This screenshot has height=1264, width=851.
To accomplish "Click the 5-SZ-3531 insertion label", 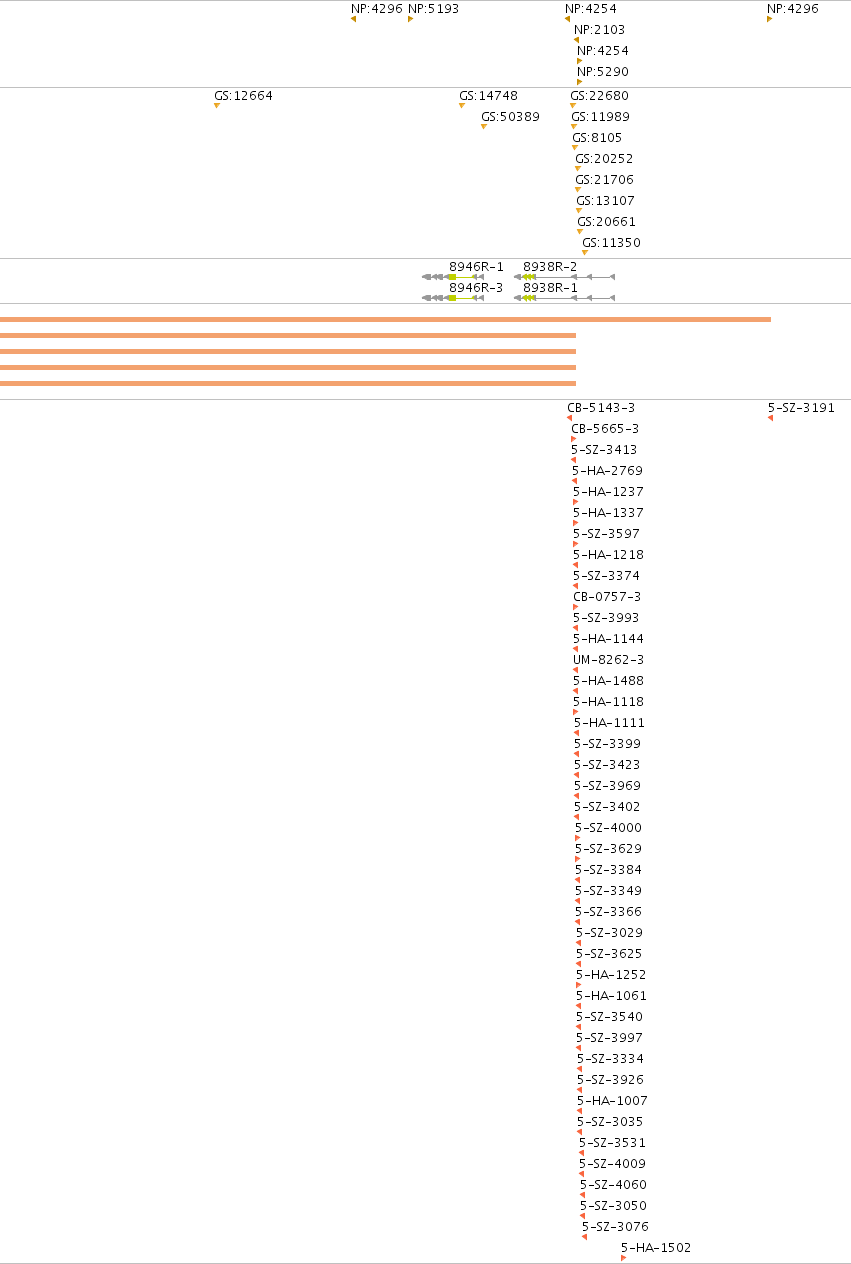I will [612, 1143].
